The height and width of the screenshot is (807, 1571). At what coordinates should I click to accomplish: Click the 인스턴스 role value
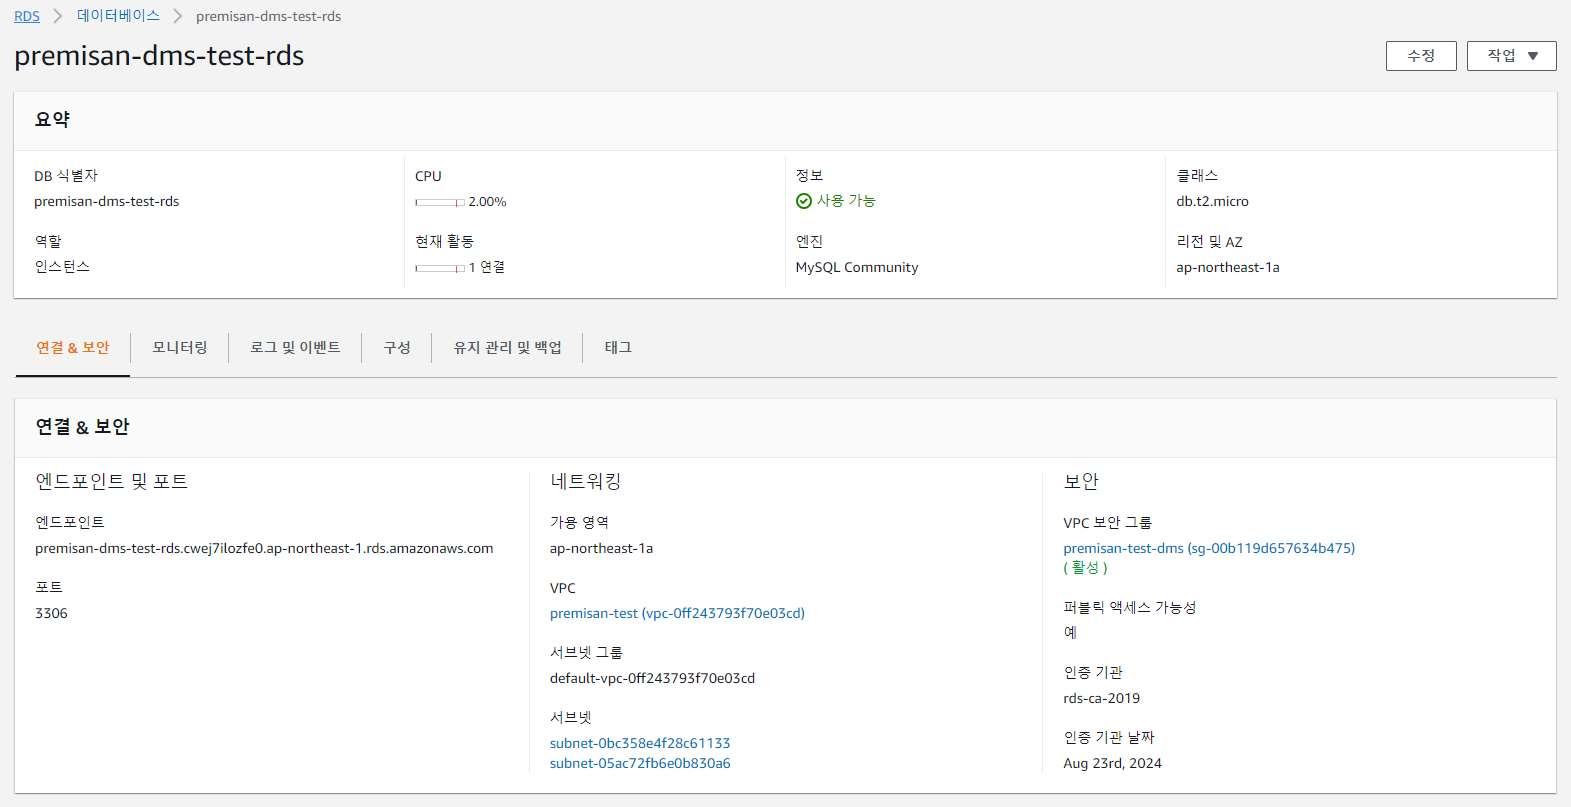62,267
